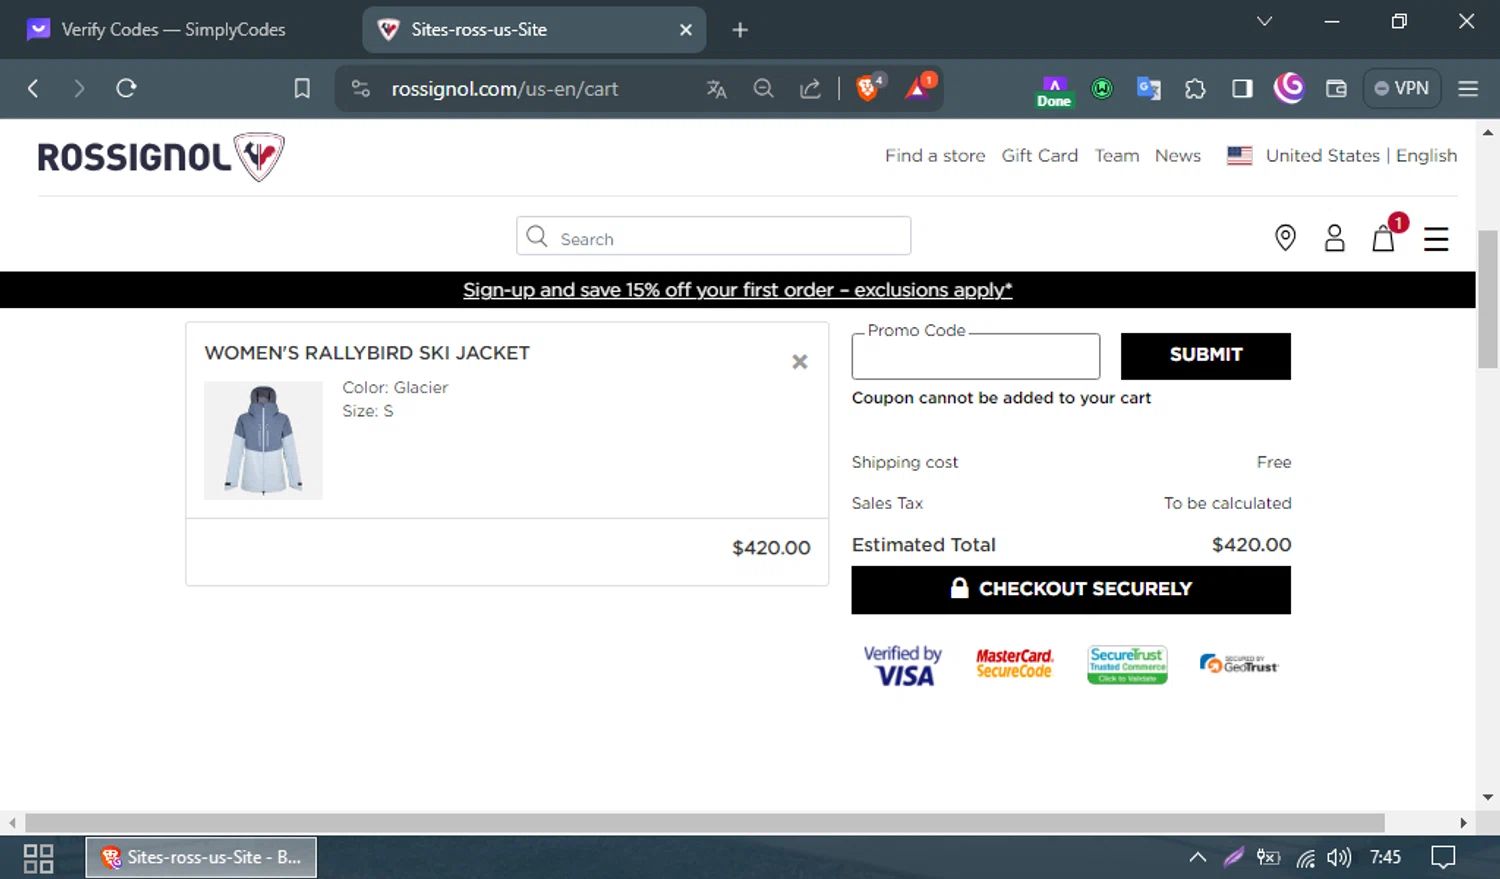Click the jacket product thumbnail

263,440
